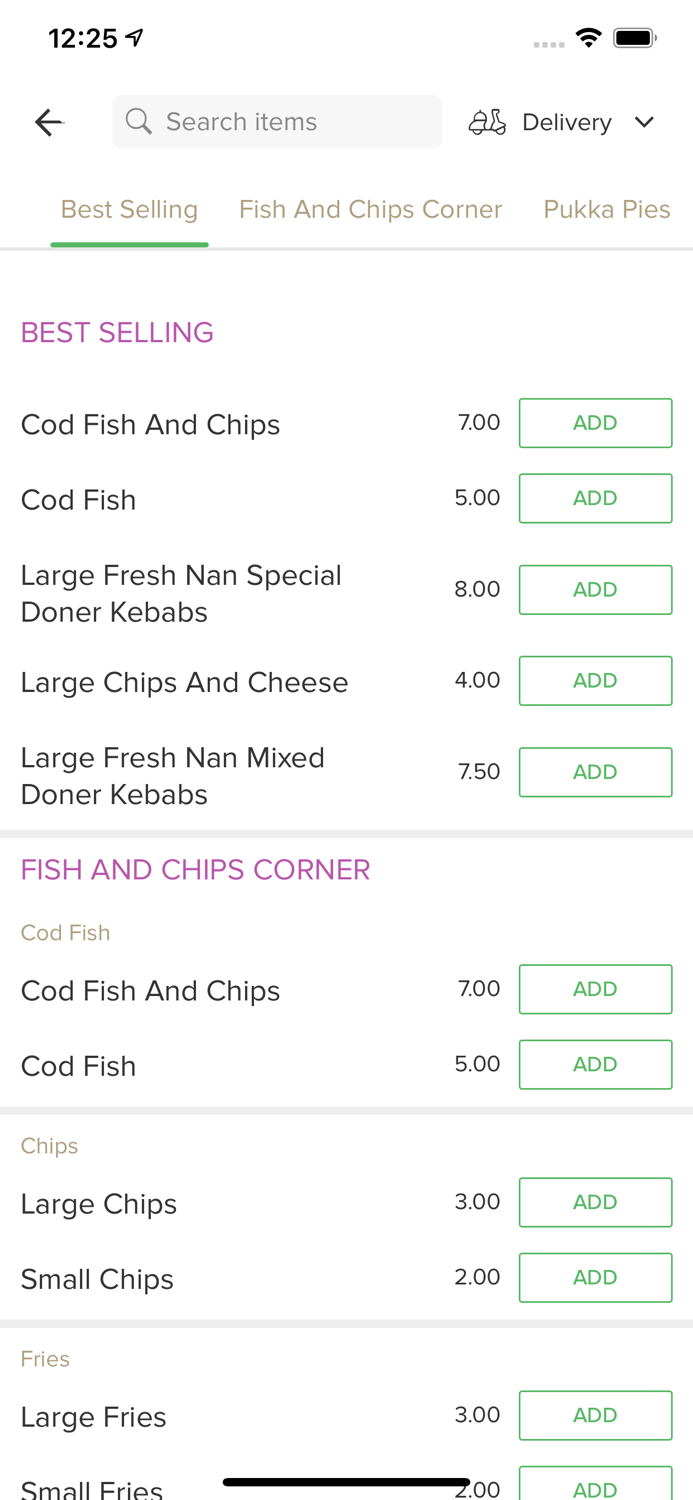
Task: Click the magnifying glass search icon
Action: click(x=140, y=121)
